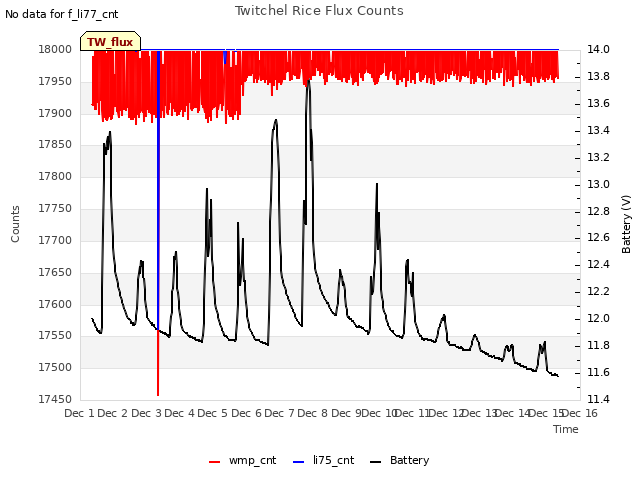Click the 17650 counts axis label
Screen dimensions: 640x480
pos(55,272)
